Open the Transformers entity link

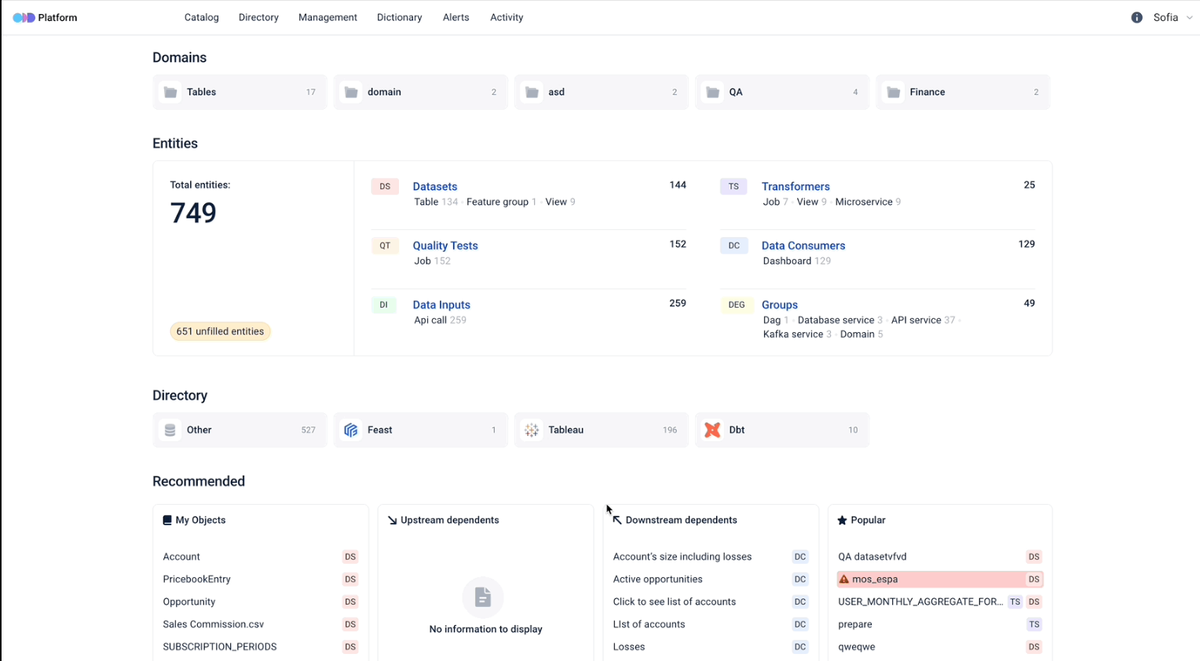pos(796,187)
